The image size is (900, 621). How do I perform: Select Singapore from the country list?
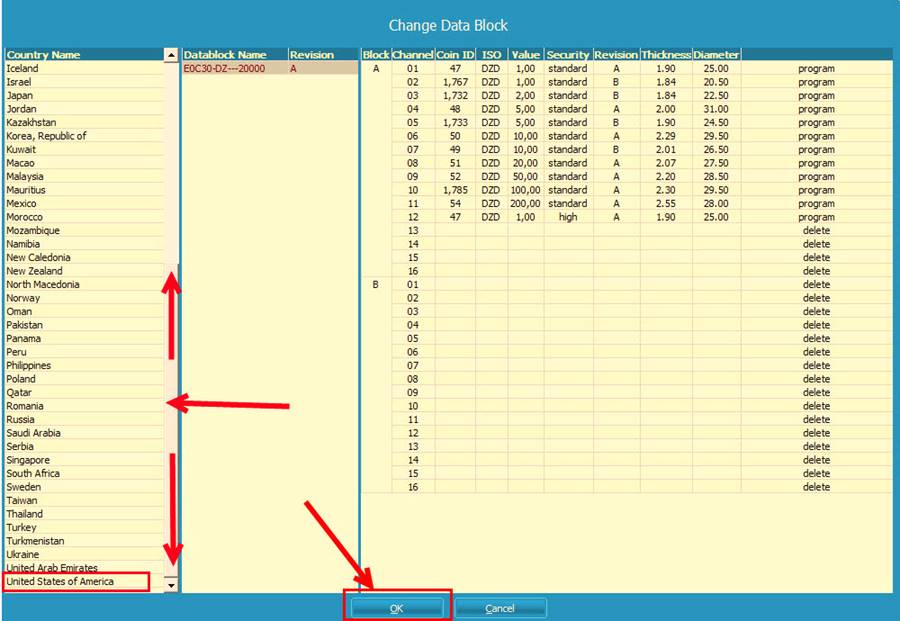tap(28, 460)
